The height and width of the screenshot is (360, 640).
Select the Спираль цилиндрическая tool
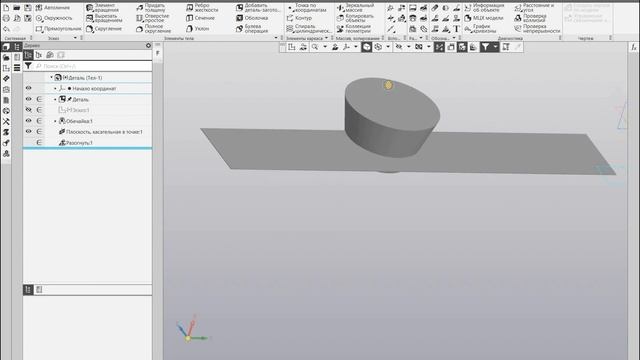(x=309, y=29)
